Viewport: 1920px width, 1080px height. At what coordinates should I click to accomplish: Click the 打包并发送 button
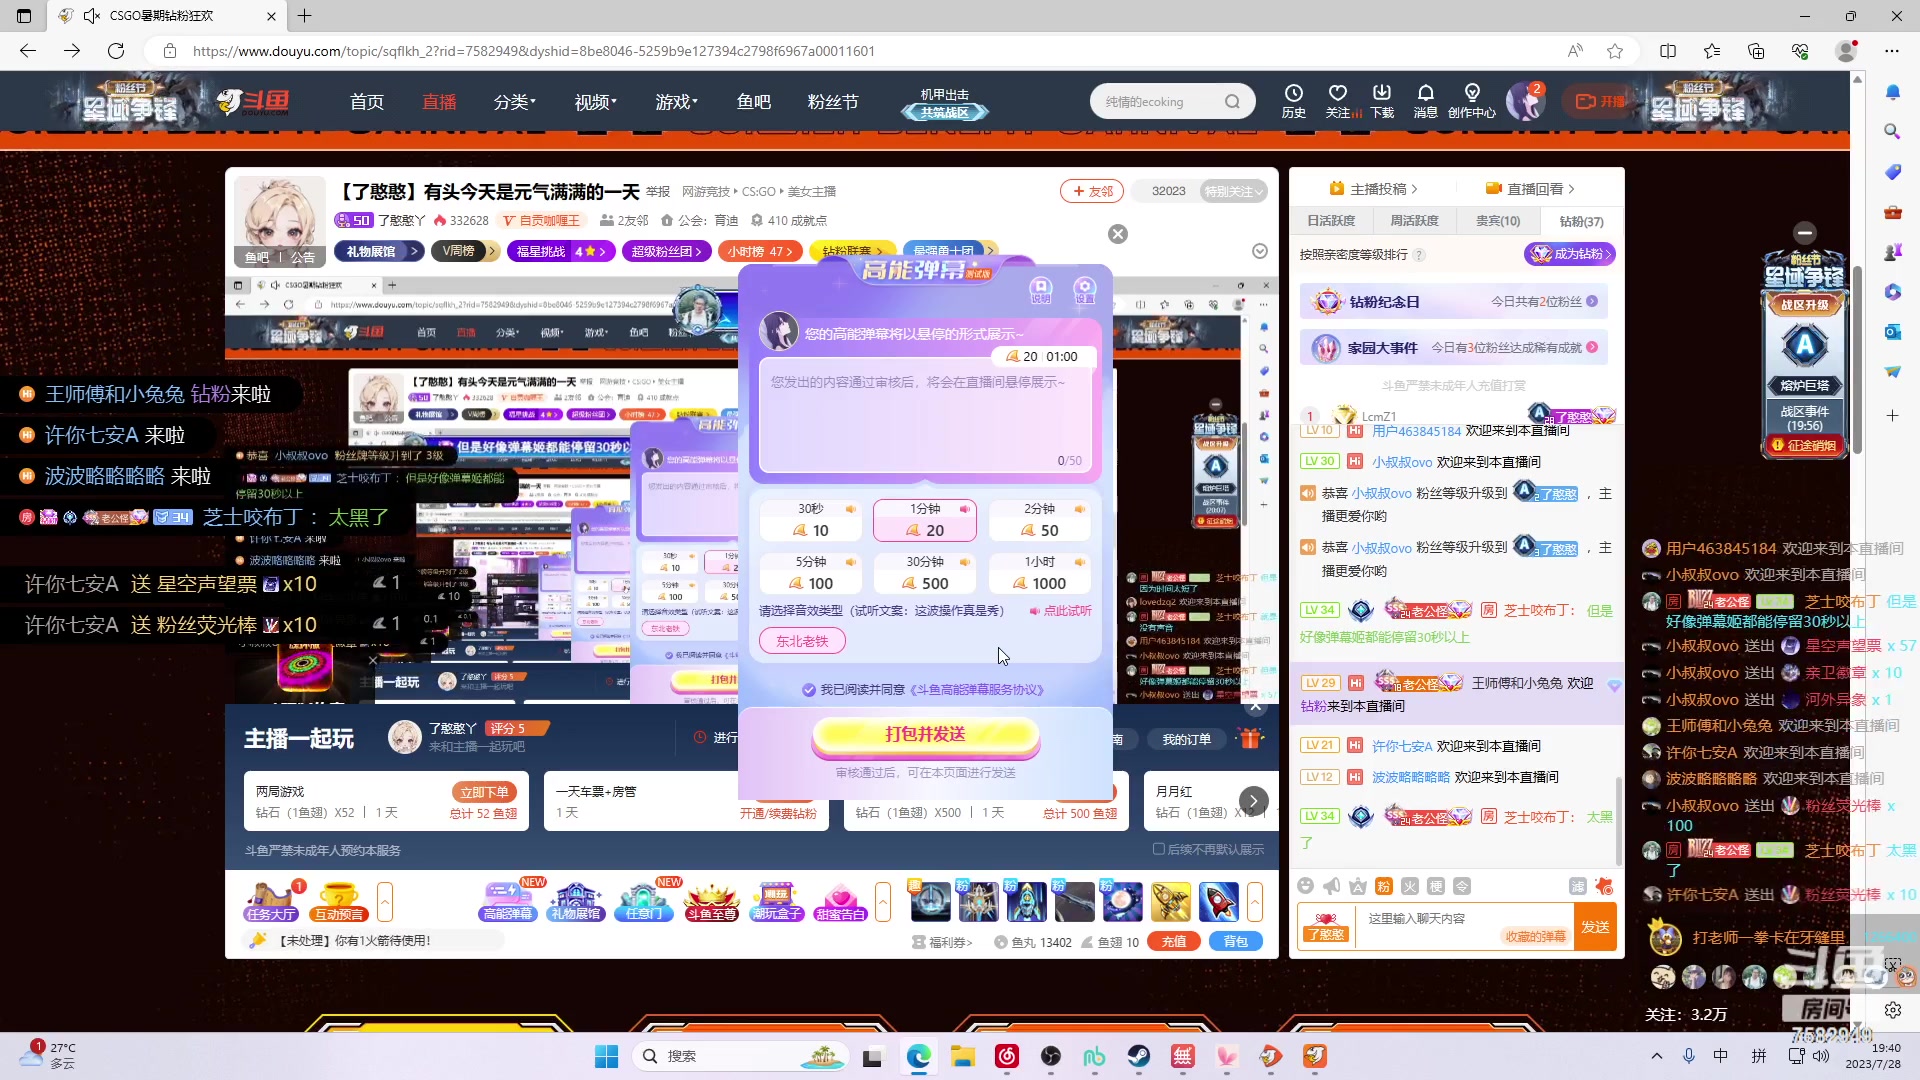coord(925,735)
